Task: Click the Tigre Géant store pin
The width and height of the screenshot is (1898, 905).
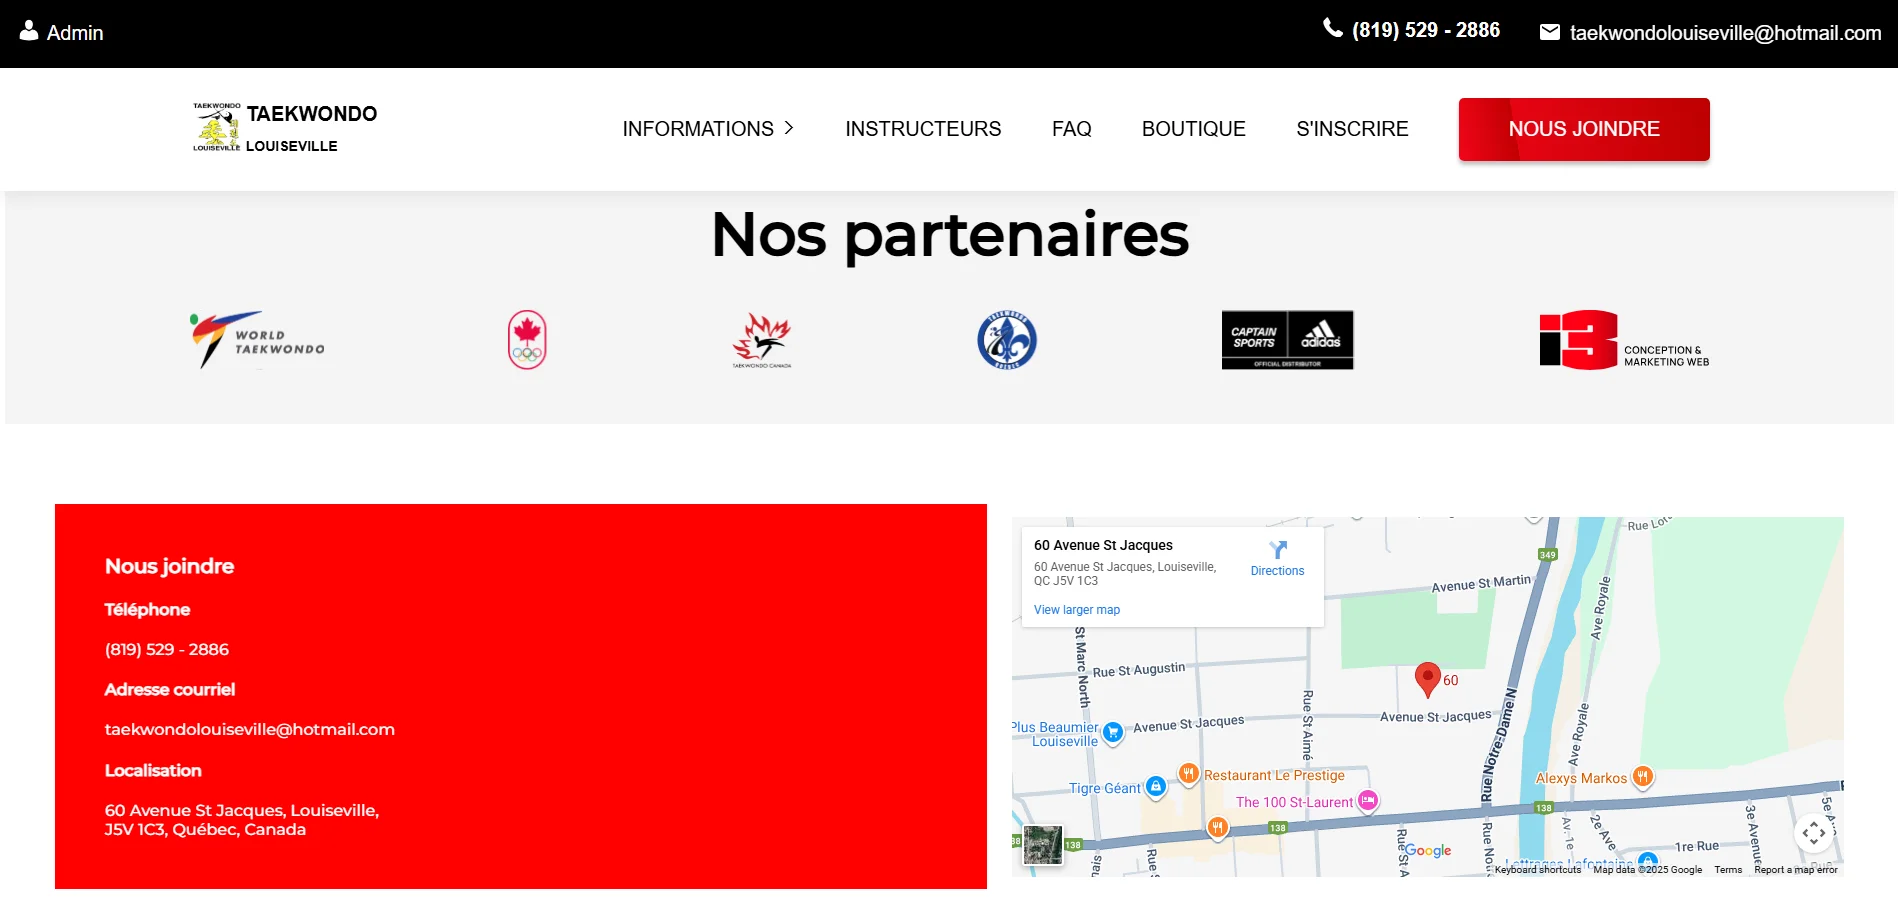Action: click(1156, 787)
